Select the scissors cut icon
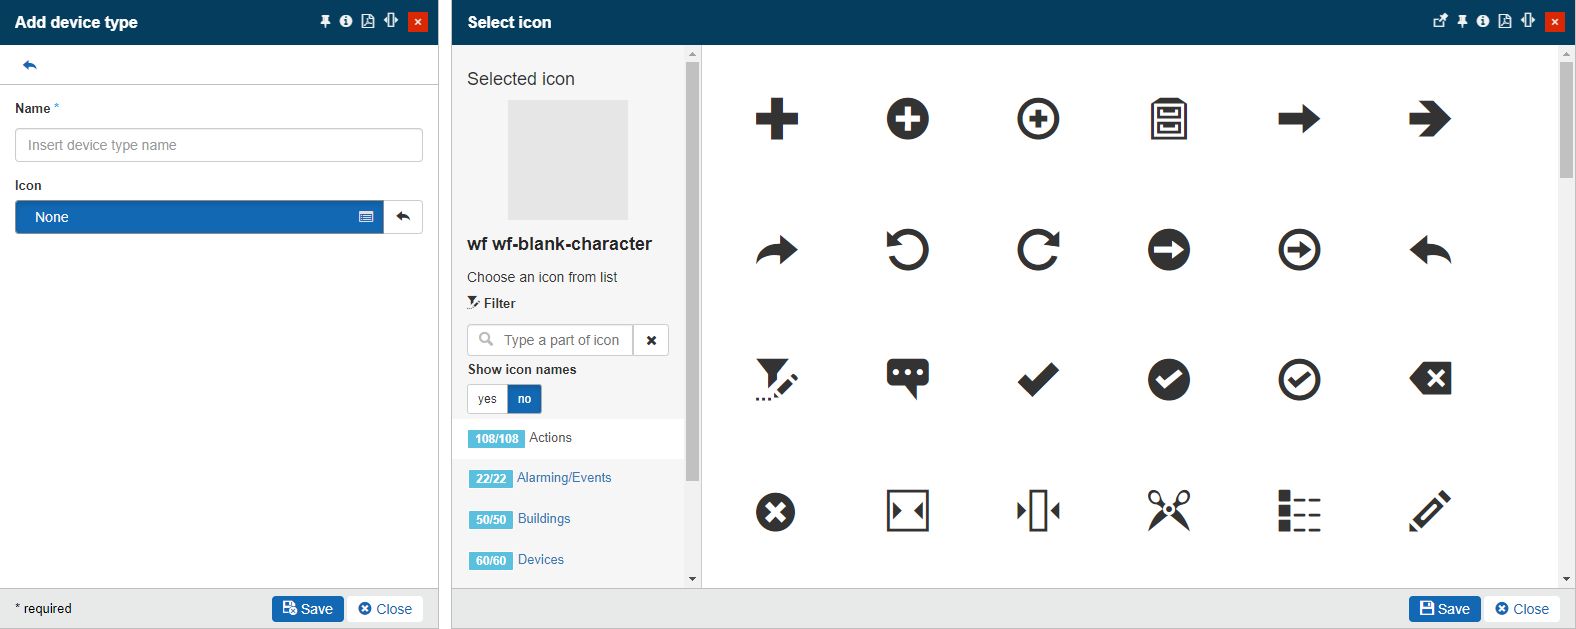The image size is (1576, 629). 1168,510
